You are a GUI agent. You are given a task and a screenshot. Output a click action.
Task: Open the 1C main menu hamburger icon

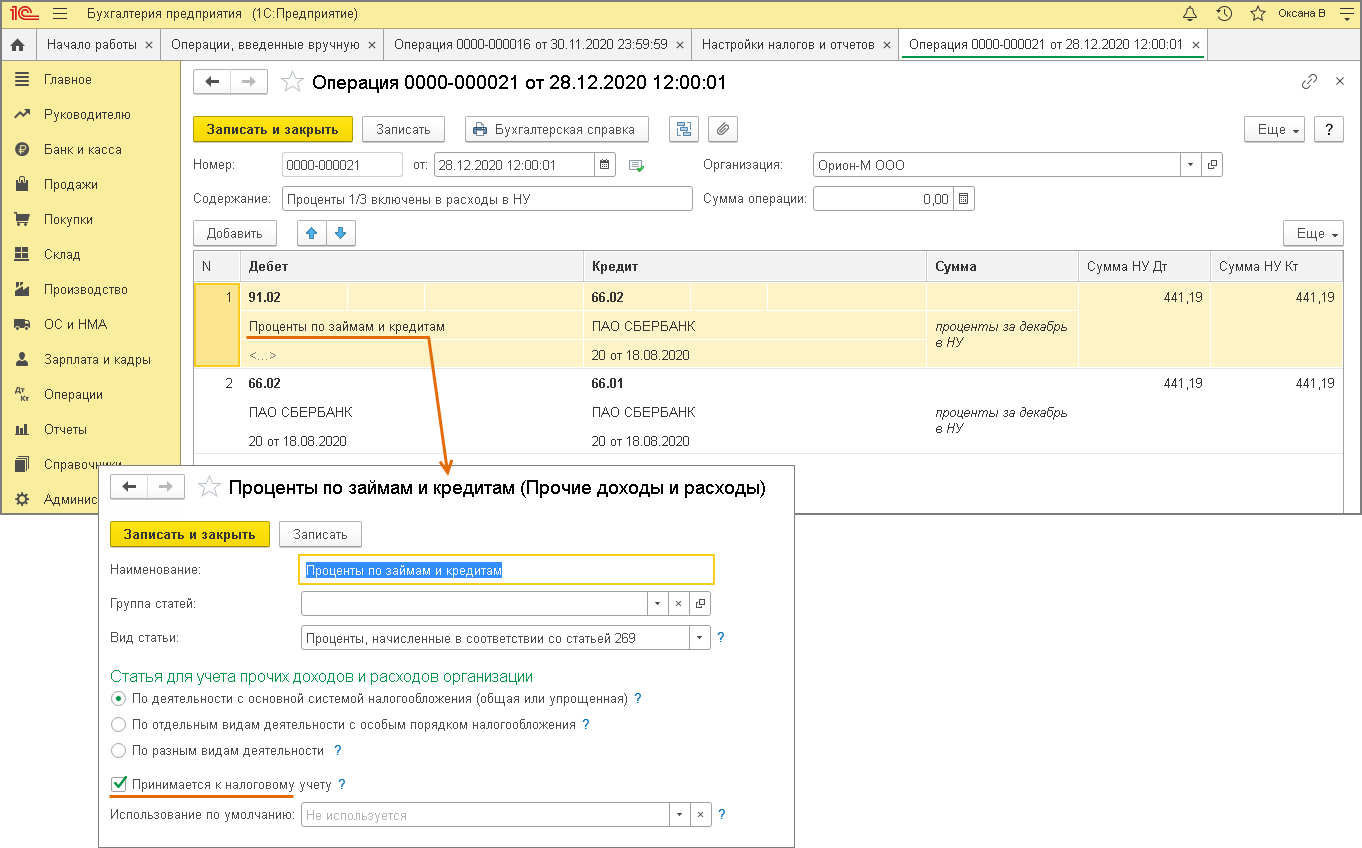59,14
